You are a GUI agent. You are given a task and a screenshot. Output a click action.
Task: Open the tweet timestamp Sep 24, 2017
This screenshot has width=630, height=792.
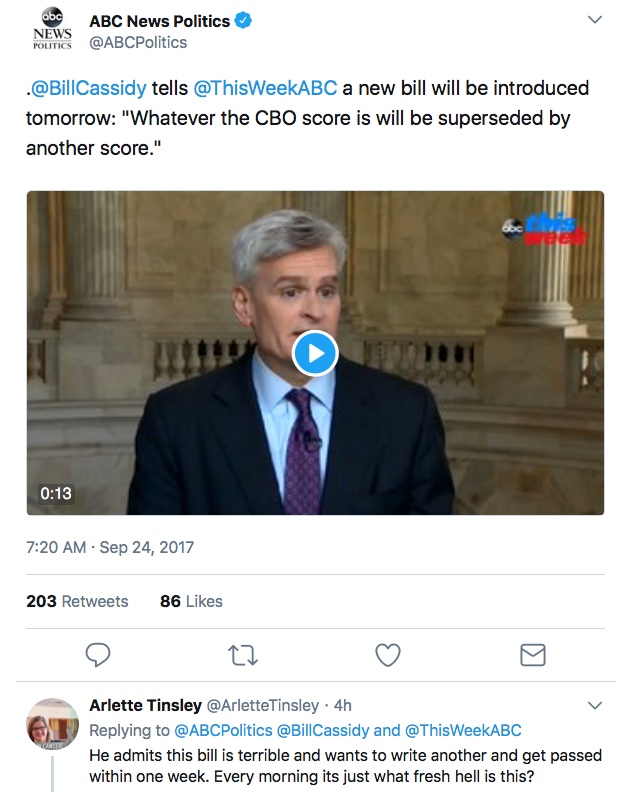tap(110, 547)
